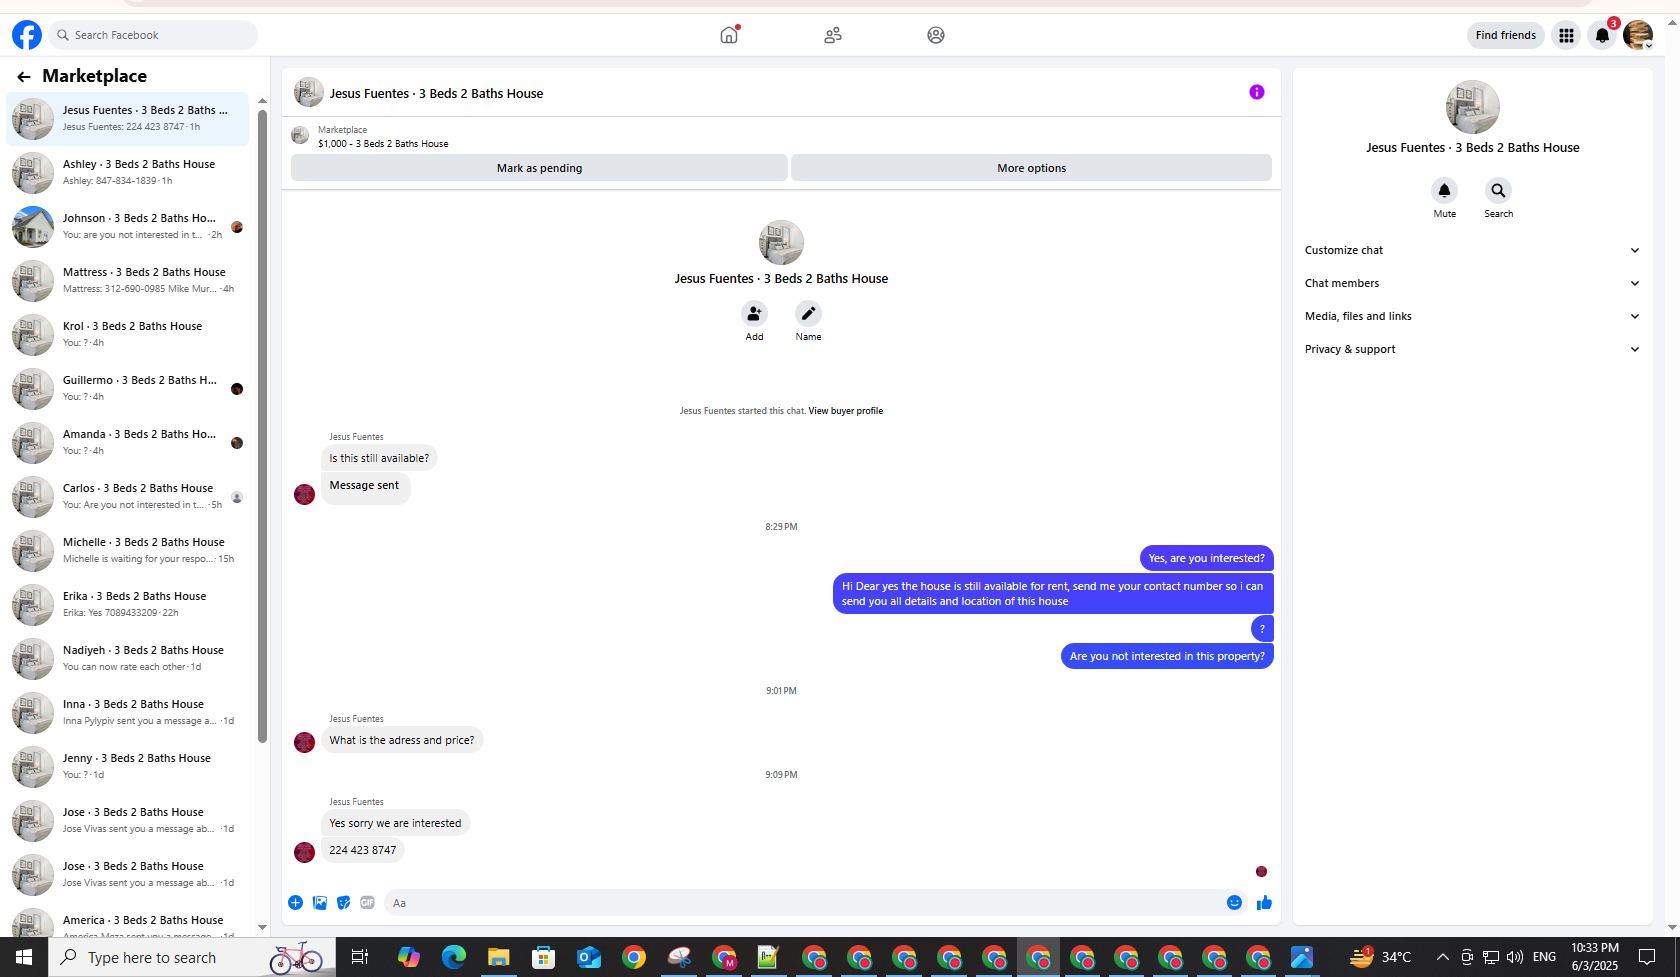Mark the listing as pending
This screenshot has width=1680, height=977.
tap(539, 168)
